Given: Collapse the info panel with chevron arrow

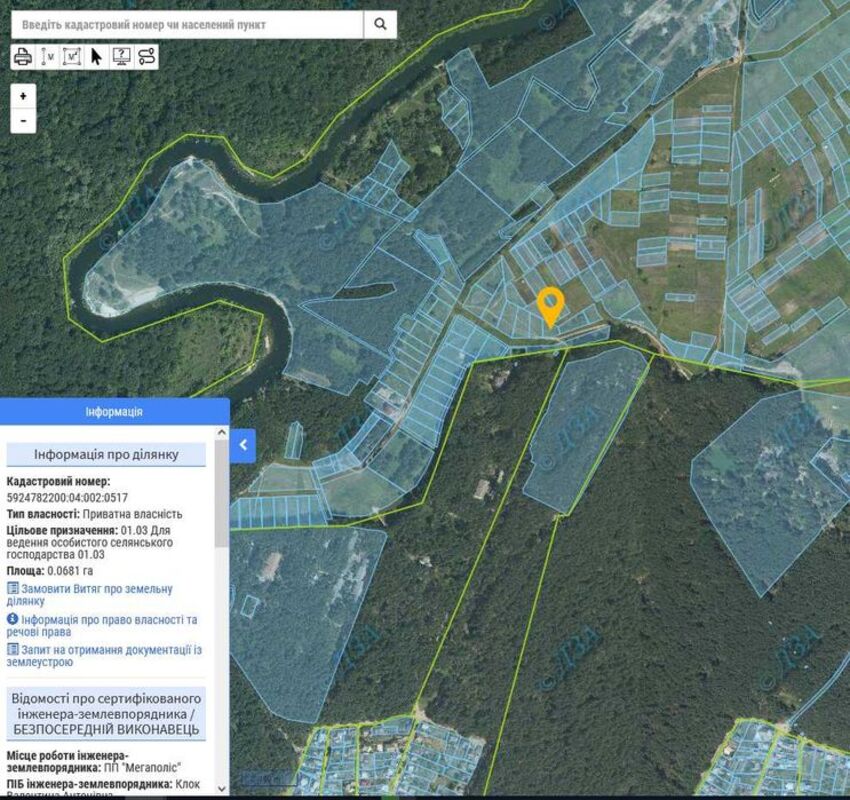Looking at the screenshot, I should point(243,445).
